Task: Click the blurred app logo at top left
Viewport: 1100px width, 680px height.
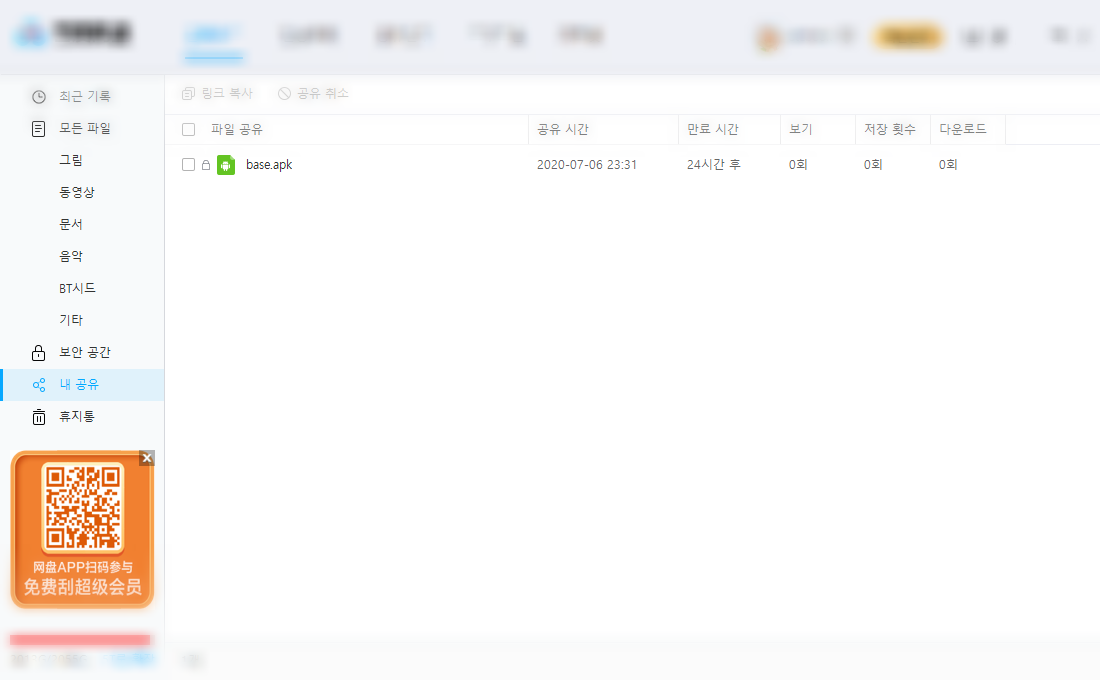Action: [x=73, y=33]
